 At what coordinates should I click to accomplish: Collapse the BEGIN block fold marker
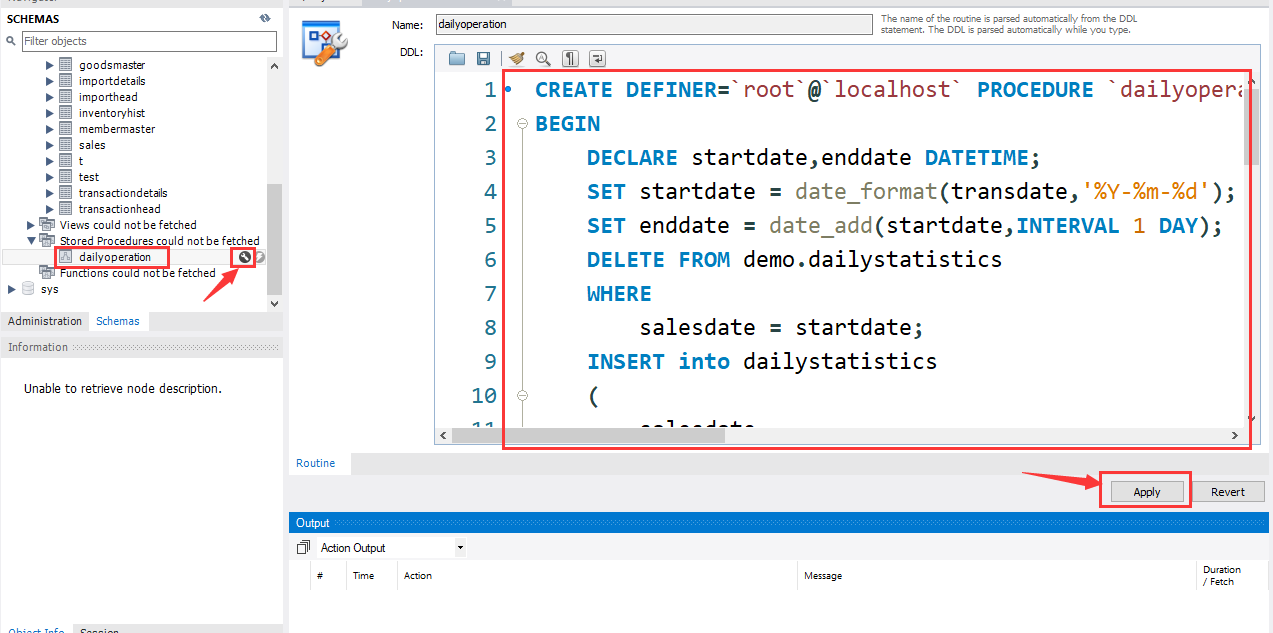[521, 124]
